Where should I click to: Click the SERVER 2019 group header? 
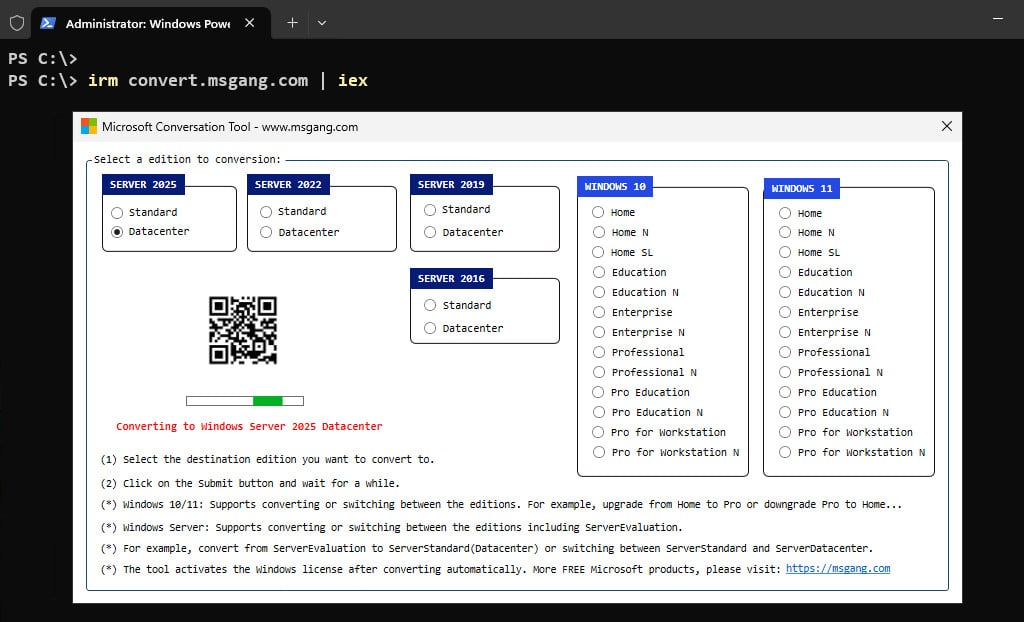(451, 184)
